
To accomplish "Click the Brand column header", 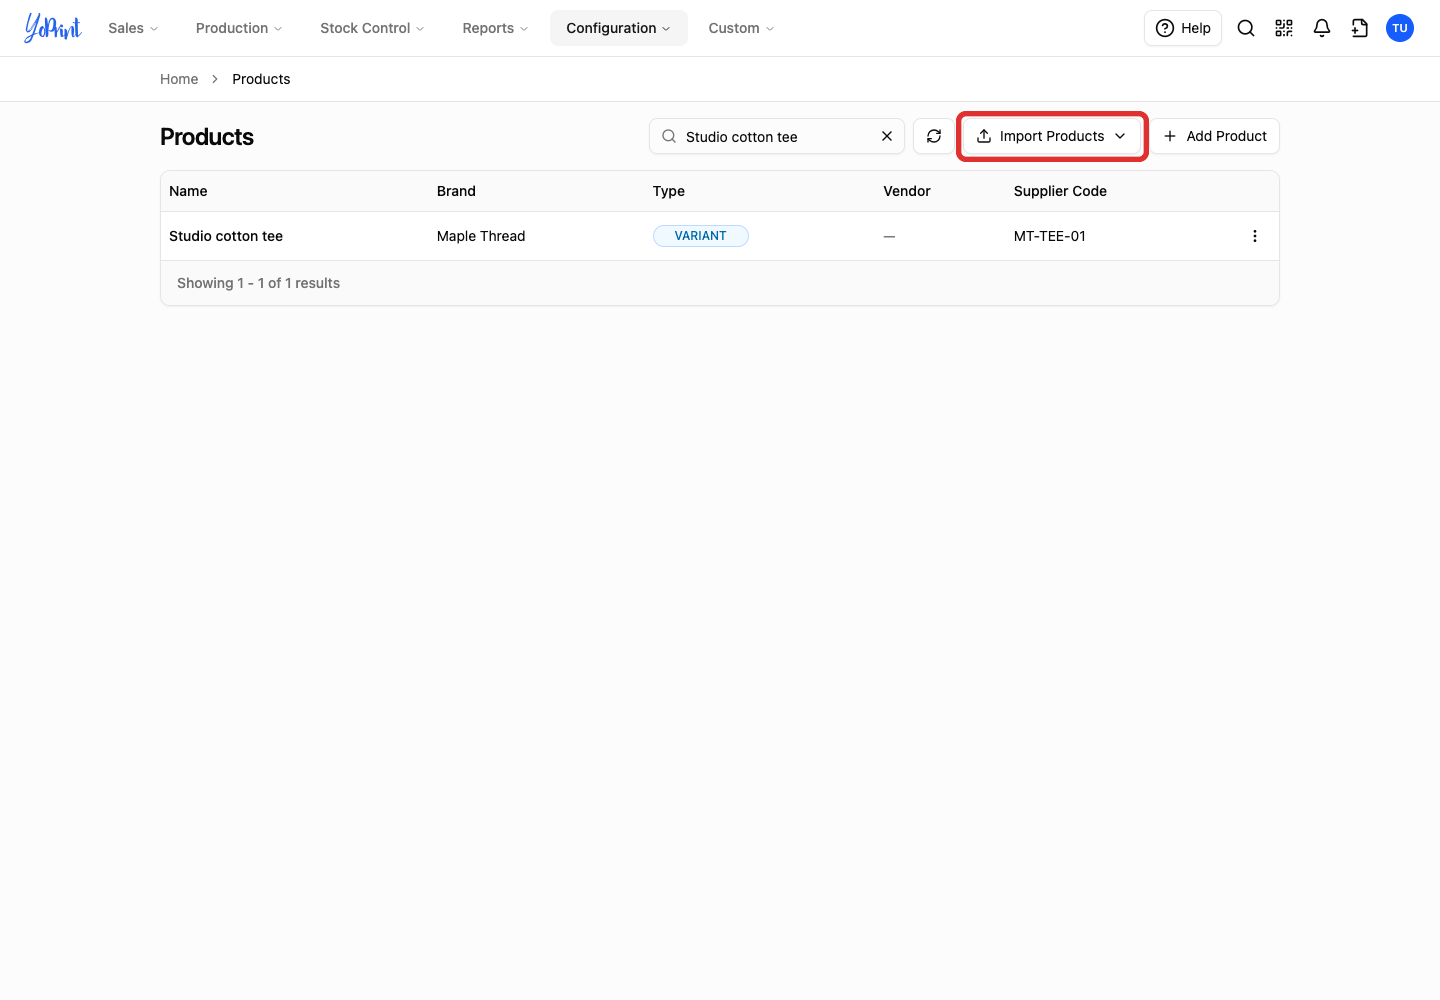I will 456,191.
